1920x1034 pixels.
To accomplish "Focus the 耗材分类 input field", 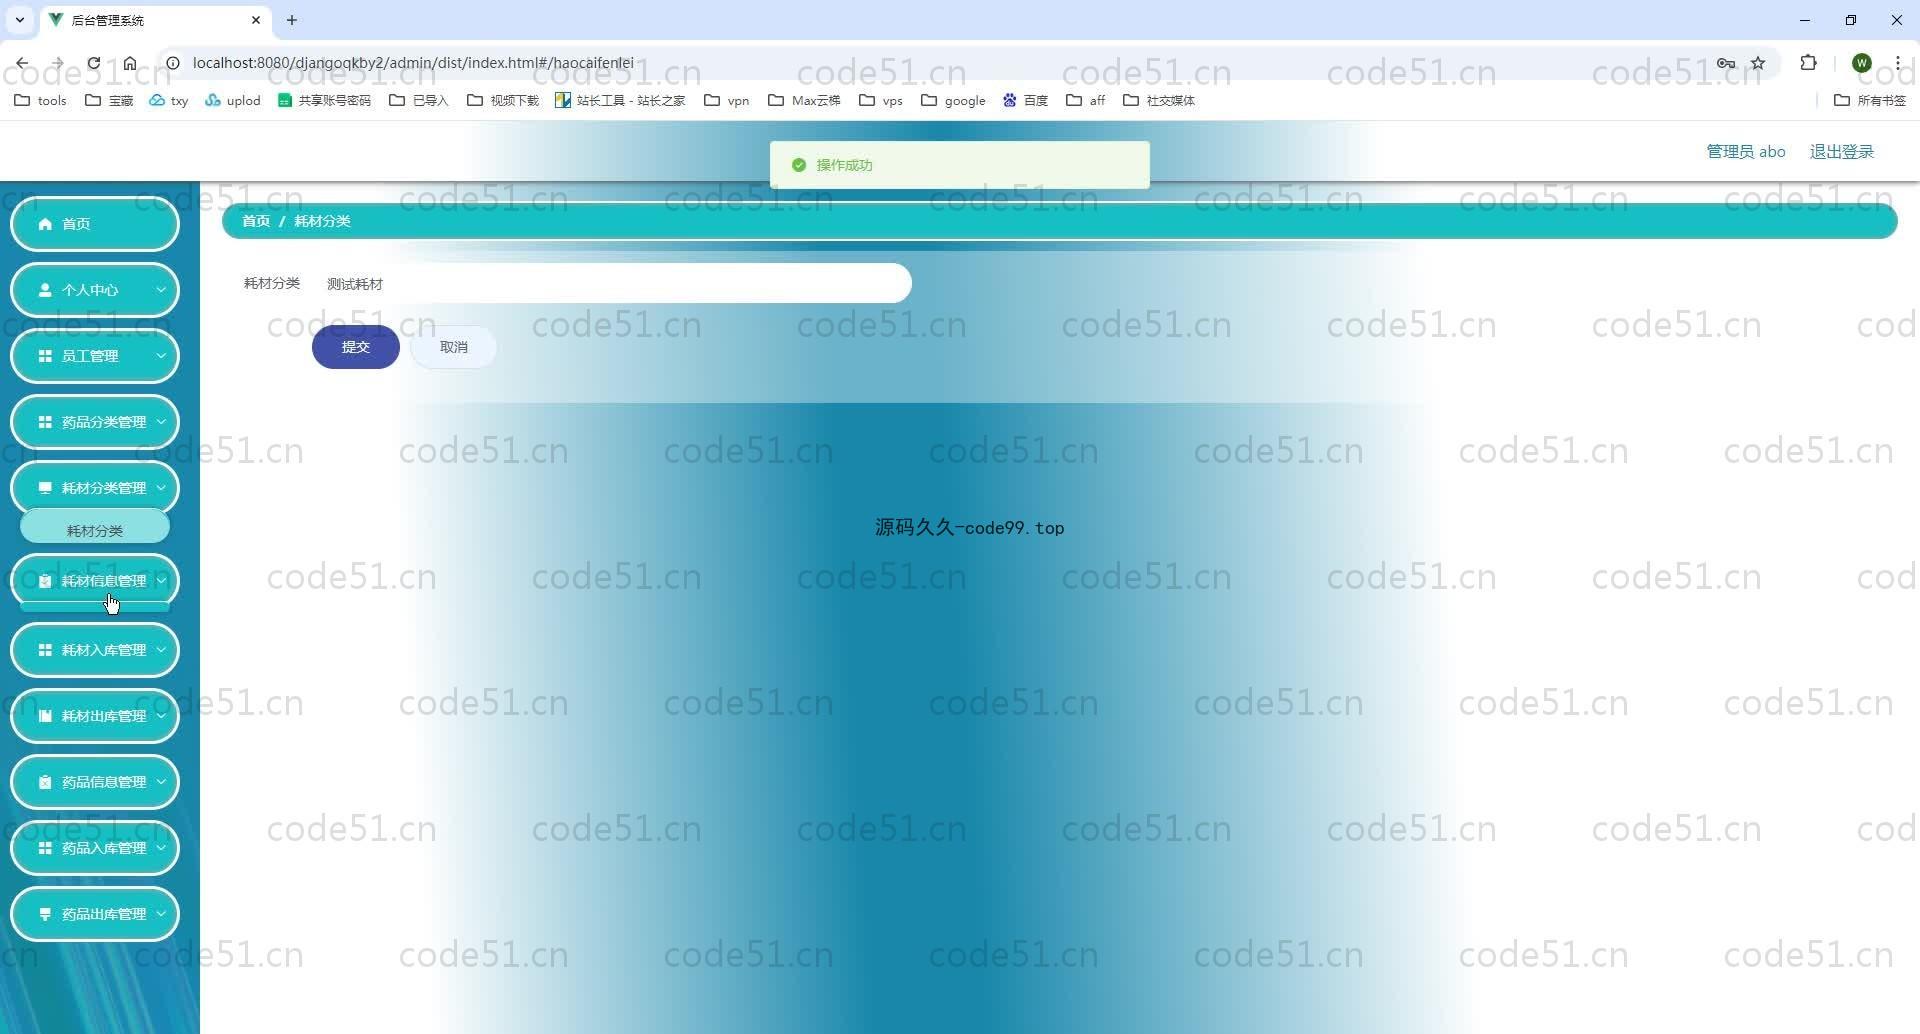I will [x=612, y=284].
